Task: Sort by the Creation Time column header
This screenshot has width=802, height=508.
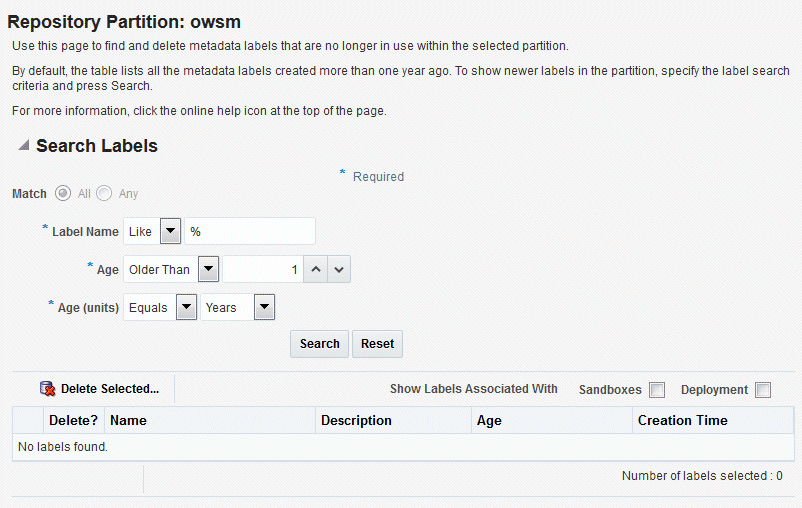Action: pyautogui.click(x=683, y=421)
